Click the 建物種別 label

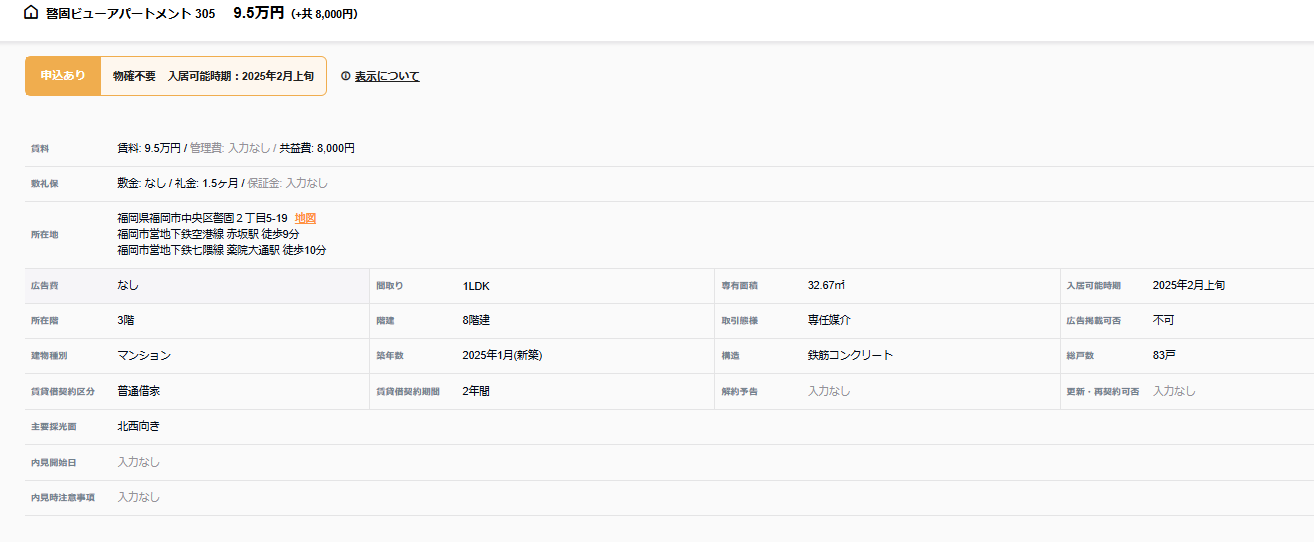pyautogui.click(x=49, y=356)
